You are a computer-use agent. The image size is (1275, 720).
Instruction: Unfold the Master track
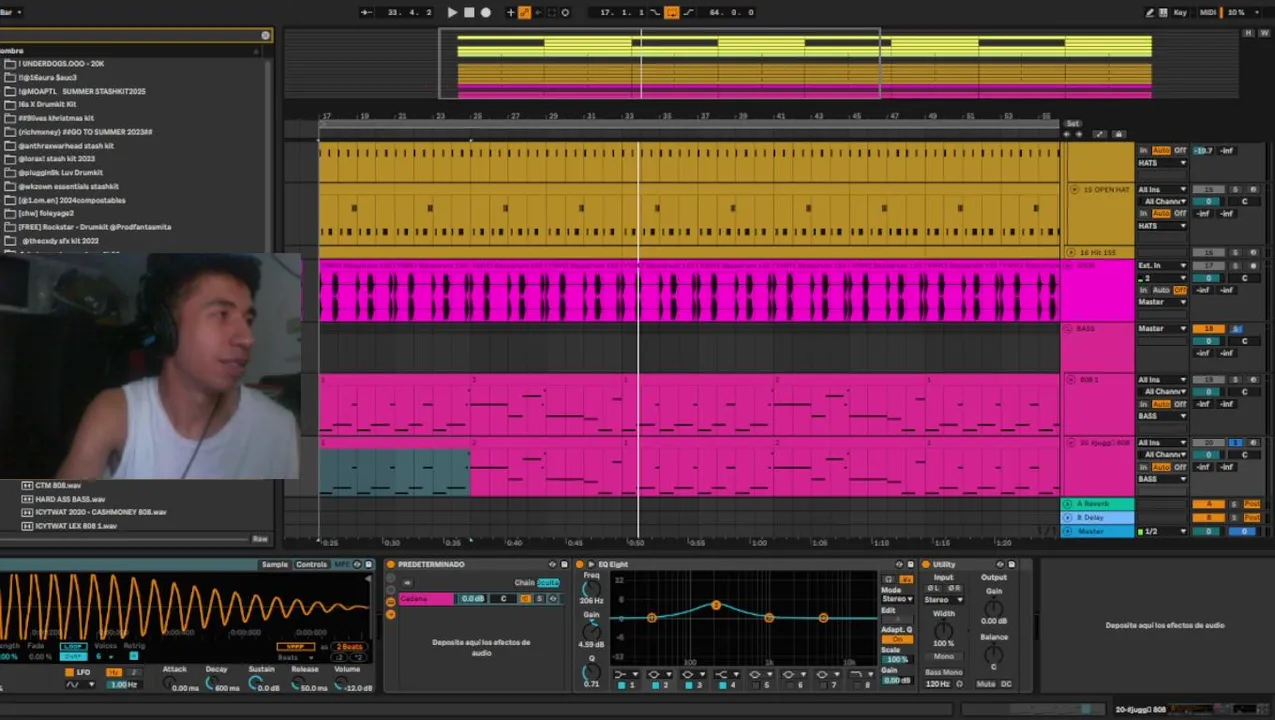1069,531
